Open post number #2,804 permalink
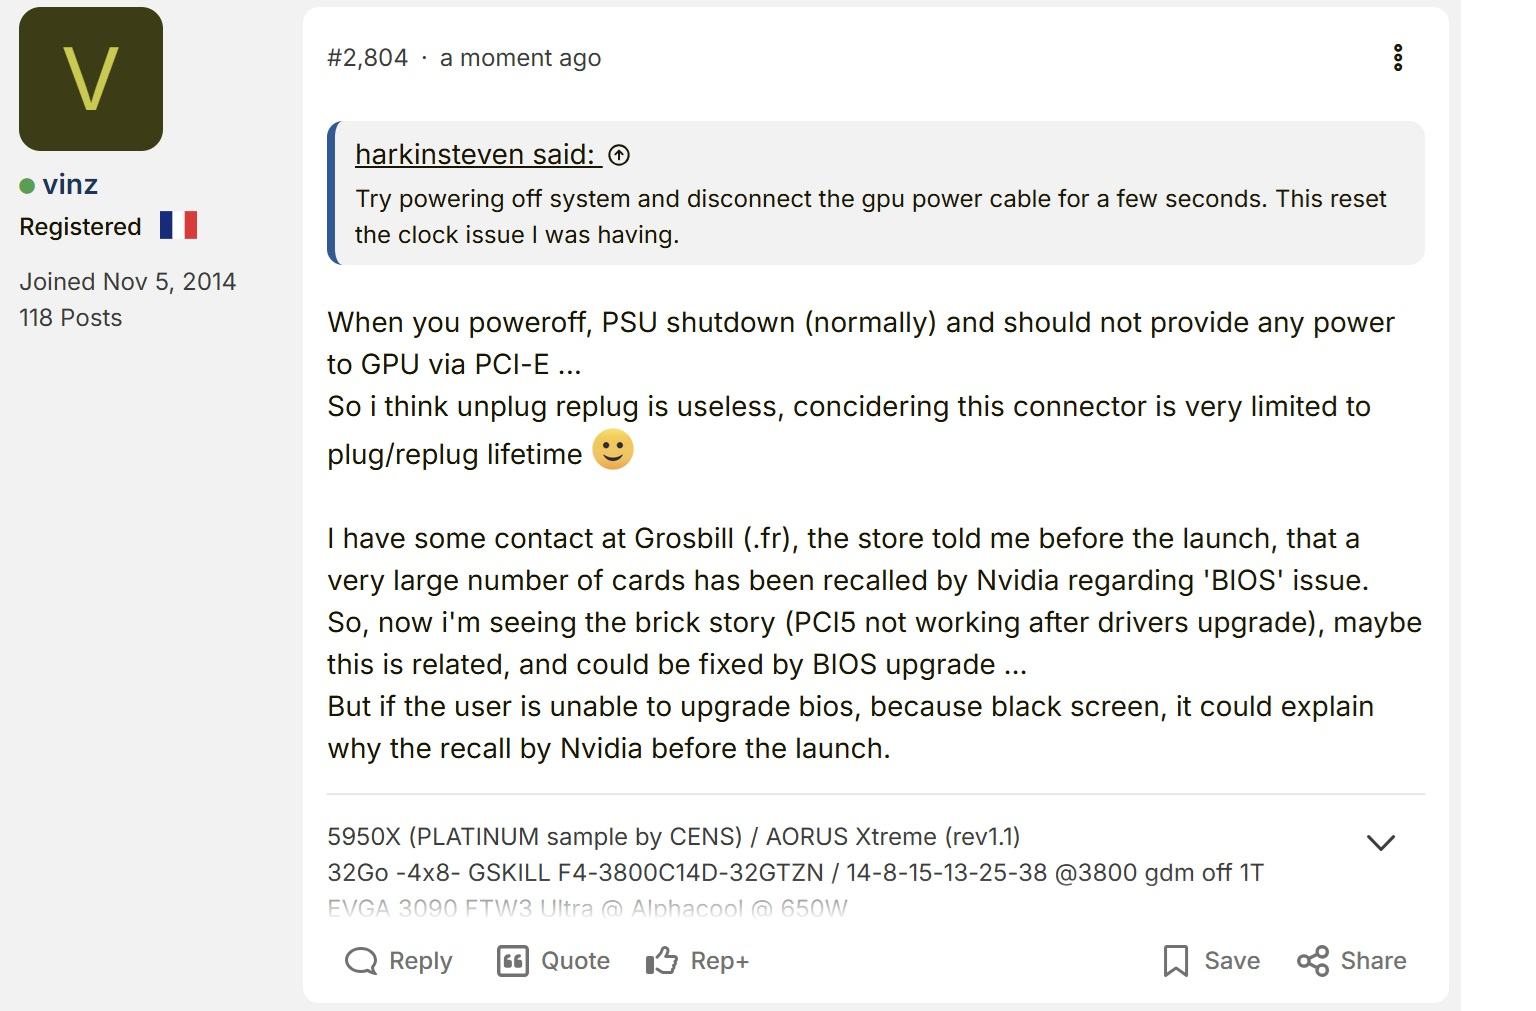The image size is (1536, 1011). coord(367,58)
